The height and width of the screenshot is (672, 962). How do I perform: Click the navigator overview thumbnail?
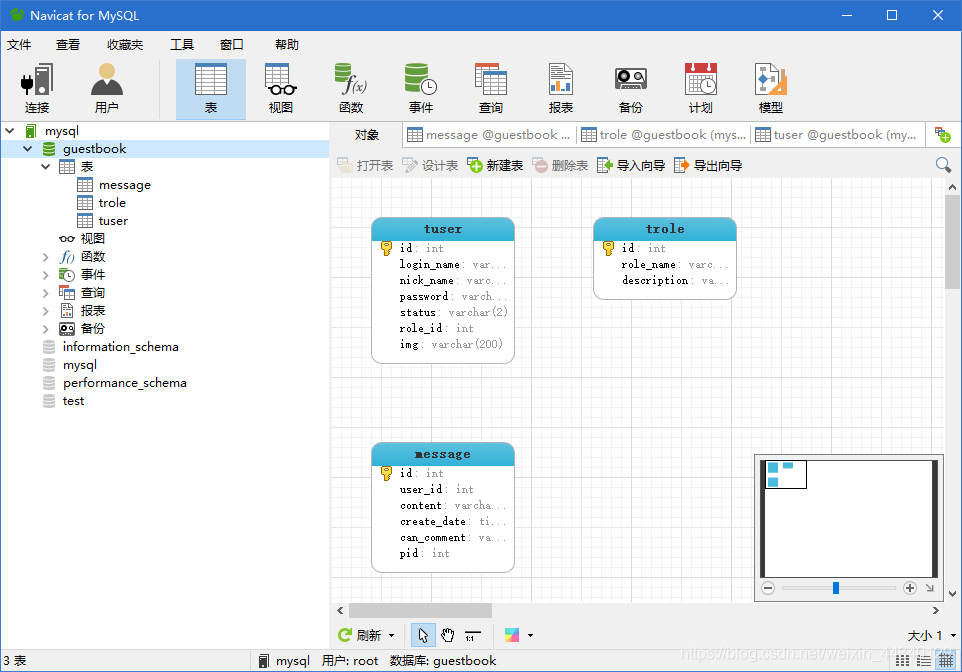[x=850, y=519]
